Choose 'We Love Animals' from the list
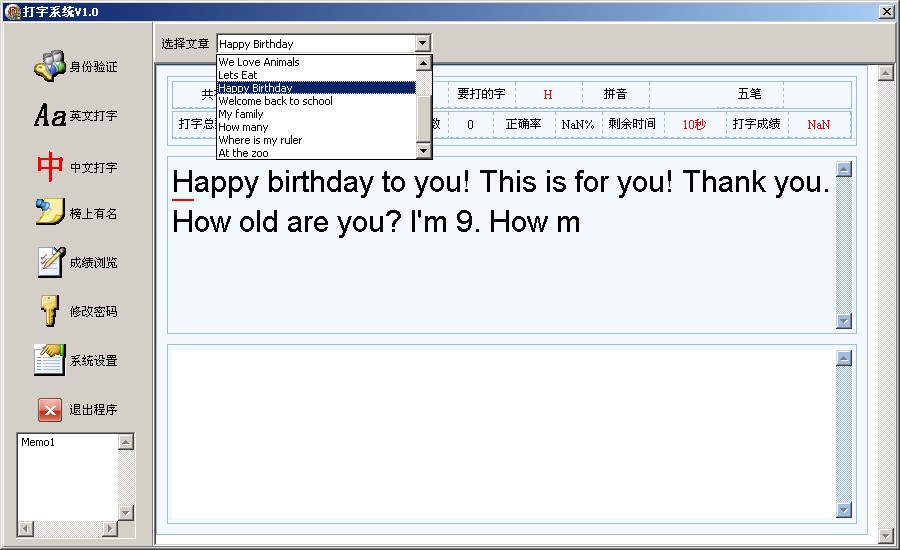Image resolution: width=900 pixels, height=550 pixels. coord(259,62)
